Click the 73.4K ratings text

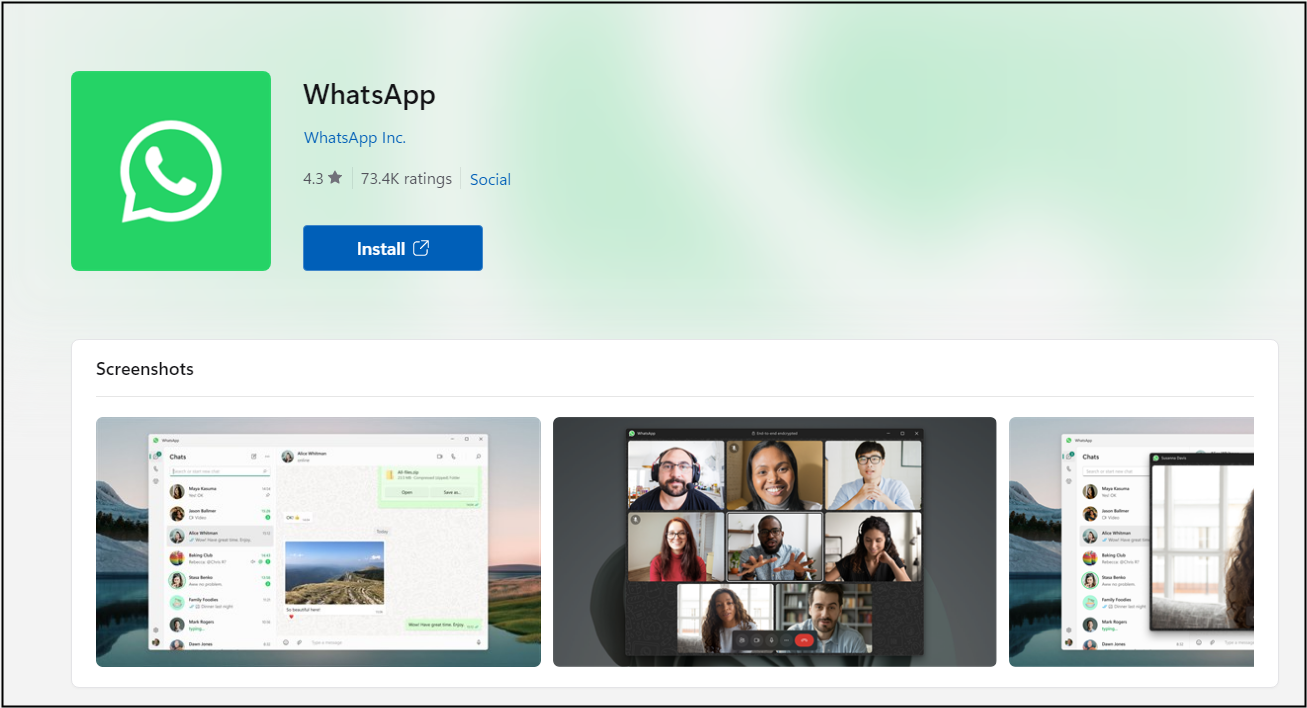[x=406, y=179]
